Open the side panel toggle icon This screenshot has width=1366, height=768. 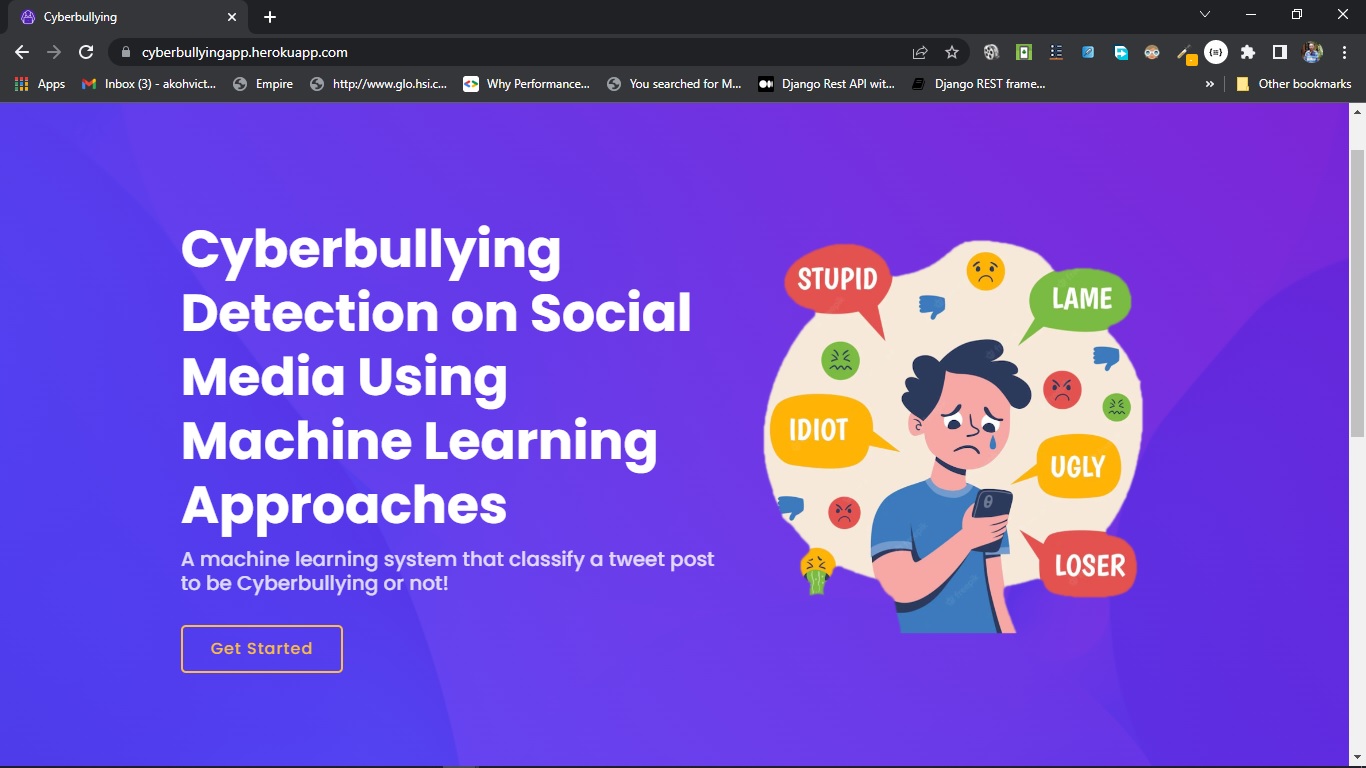click(x=1279, y=52)
